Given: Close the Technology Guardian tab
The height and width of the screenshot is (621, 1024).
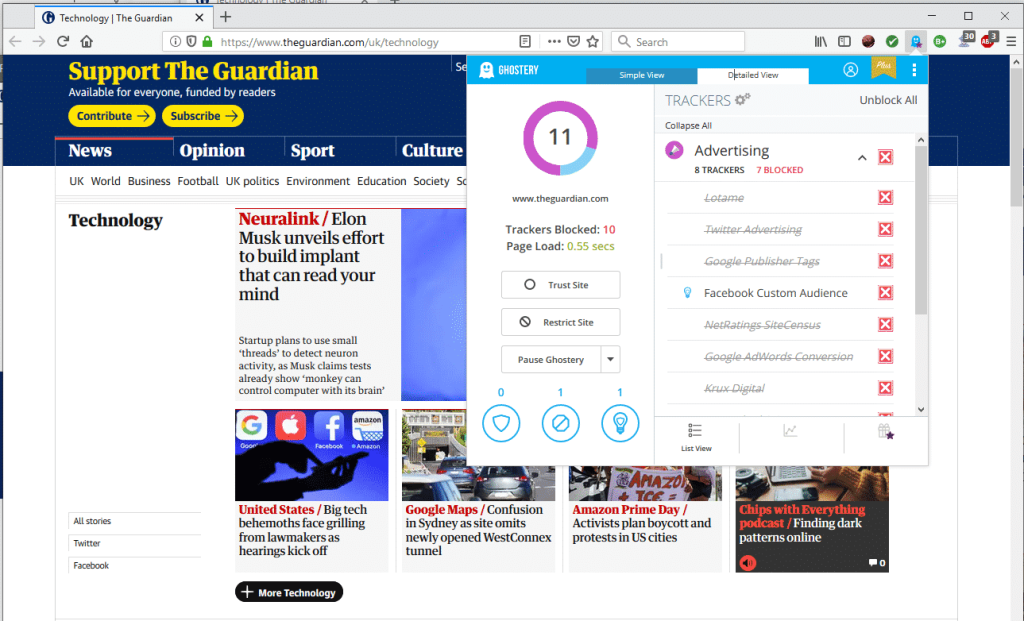Looking at the screenshot, I should (199, 18).
